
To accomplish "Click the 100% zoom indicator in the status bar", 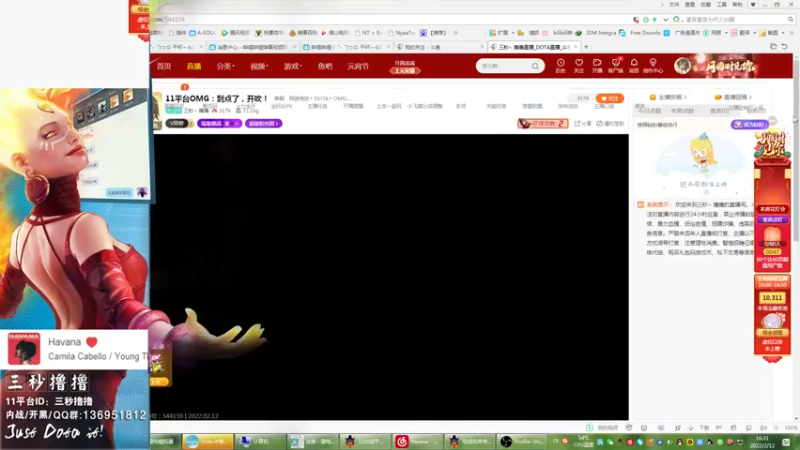I will (x=791, y=428).
